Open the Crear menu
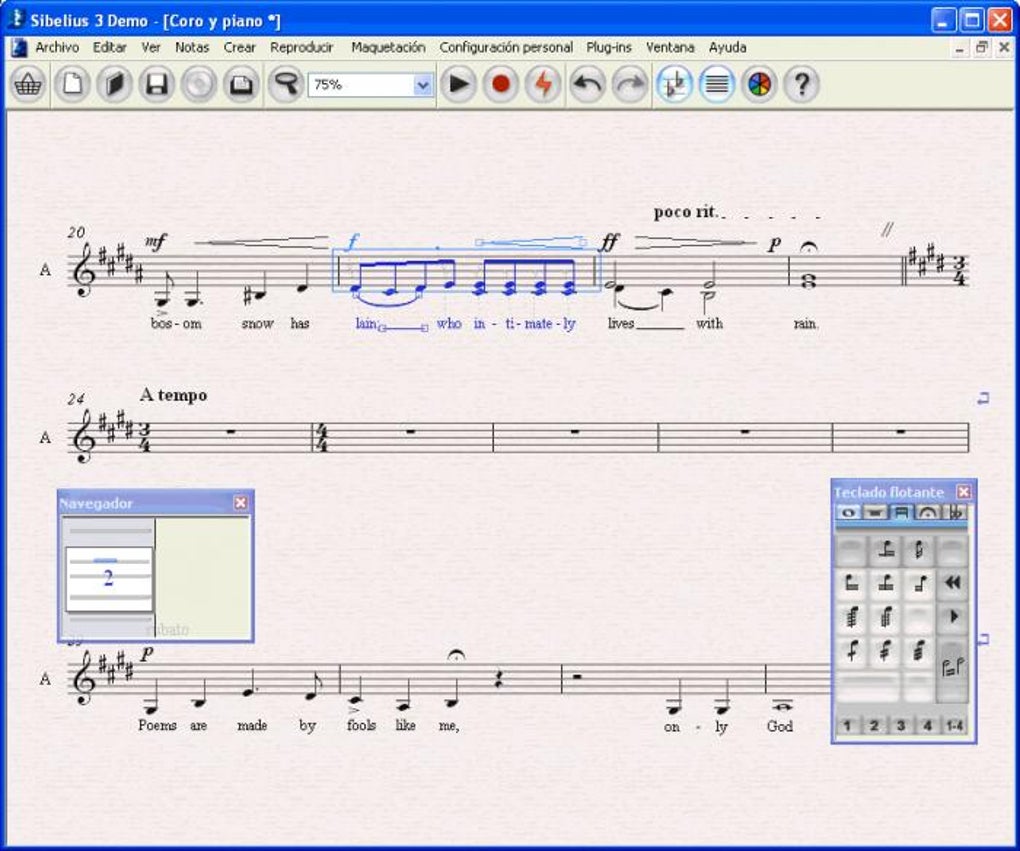 [239, 47]
